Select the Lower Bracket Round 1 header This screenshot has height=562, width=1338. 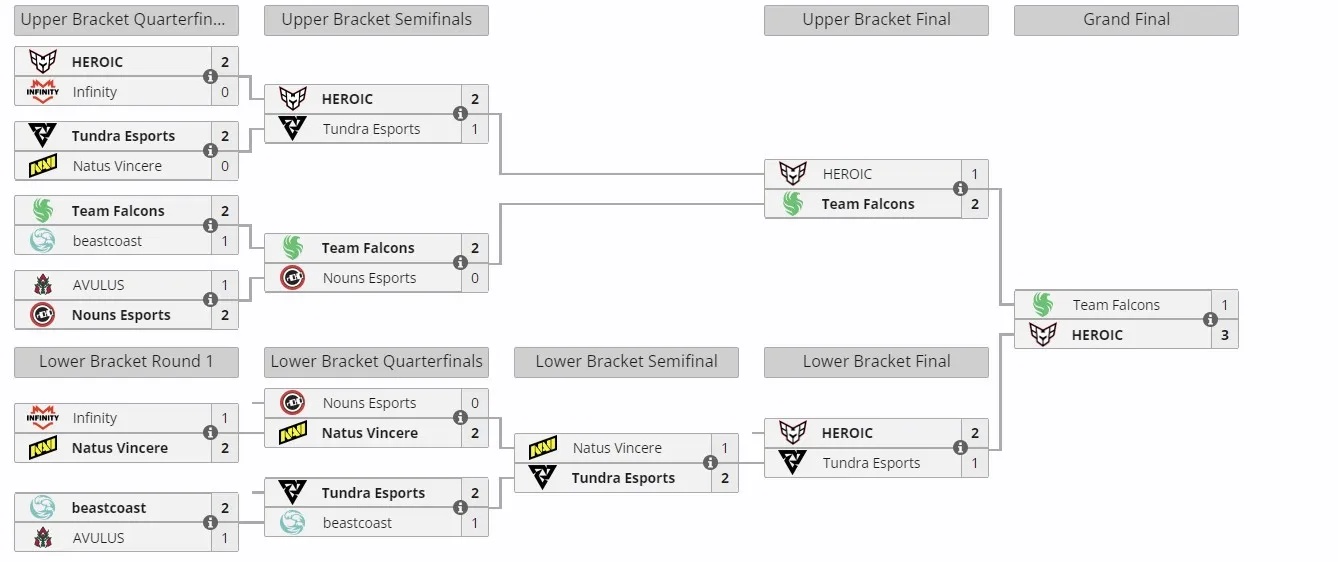click(x=126, y=362)
